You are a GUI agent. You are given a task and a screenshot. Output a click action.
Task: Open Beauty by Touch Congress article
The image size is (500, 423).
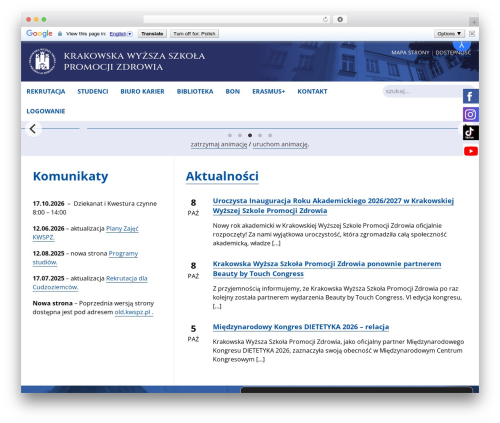(327, 269)
